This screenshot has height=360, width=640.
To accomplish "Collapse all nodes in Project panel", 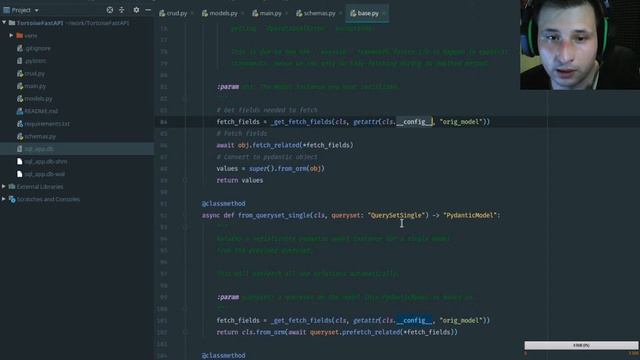I will coord(122,10).
